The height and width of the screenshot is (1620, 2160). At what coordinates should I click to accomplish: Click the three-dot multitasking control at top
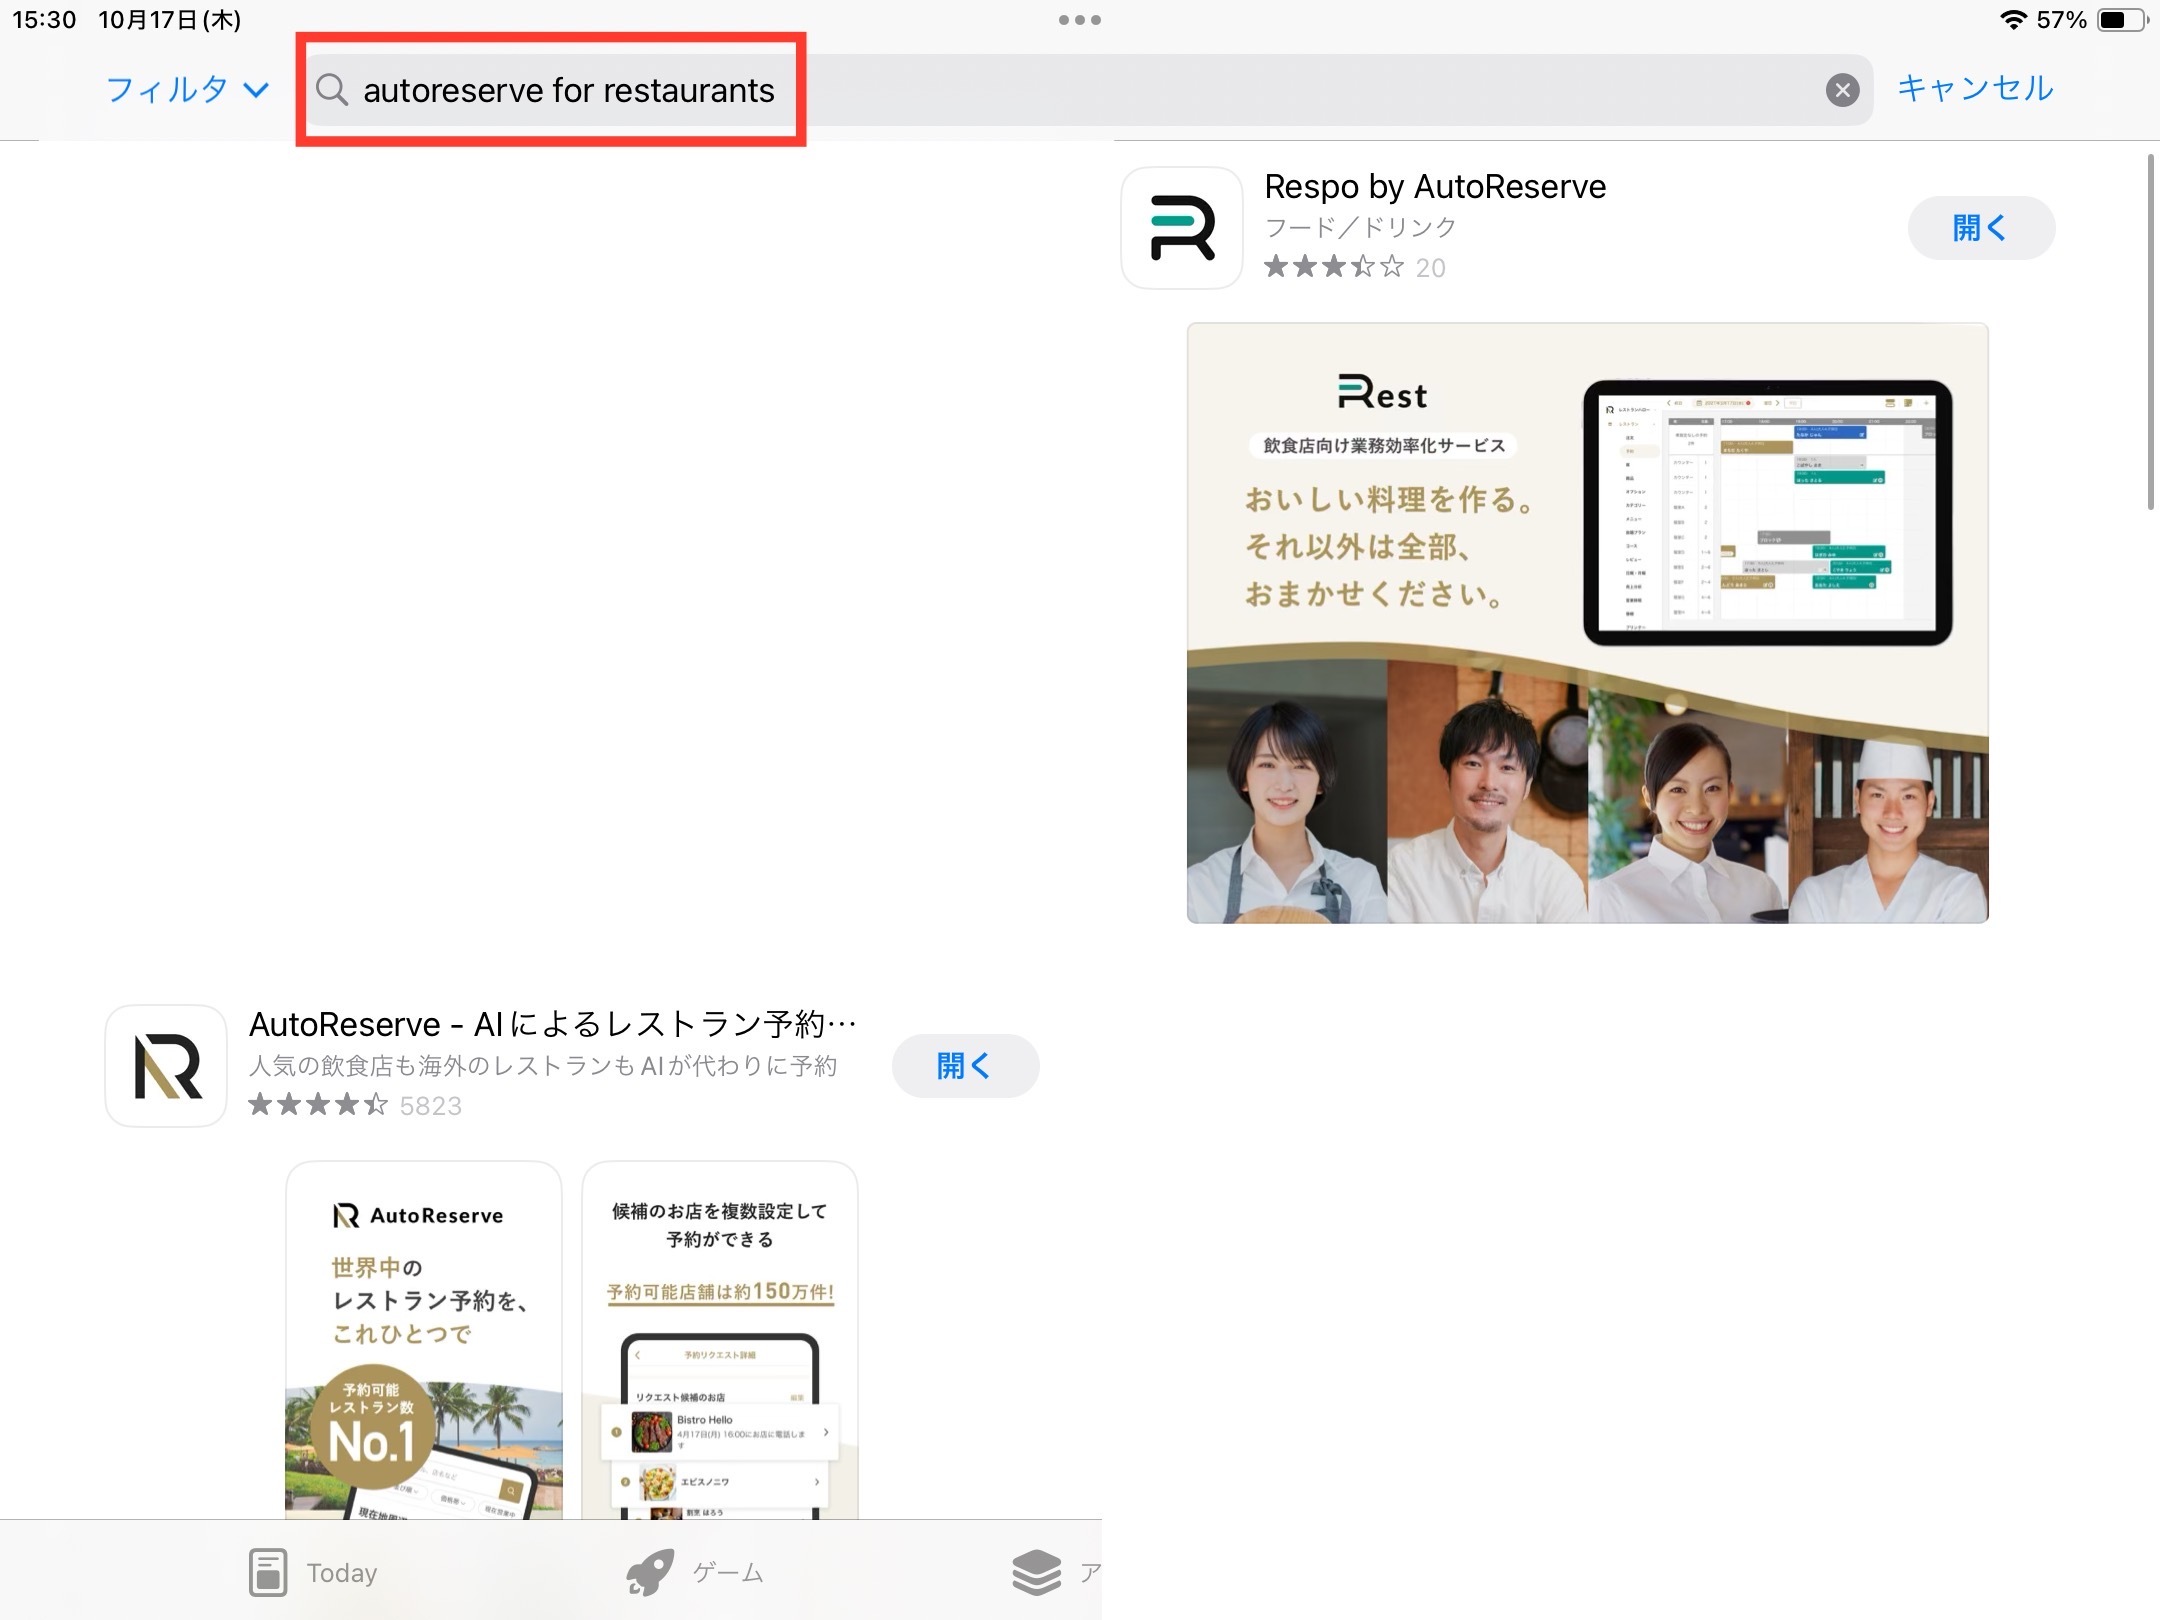[x=1080, y=20]
